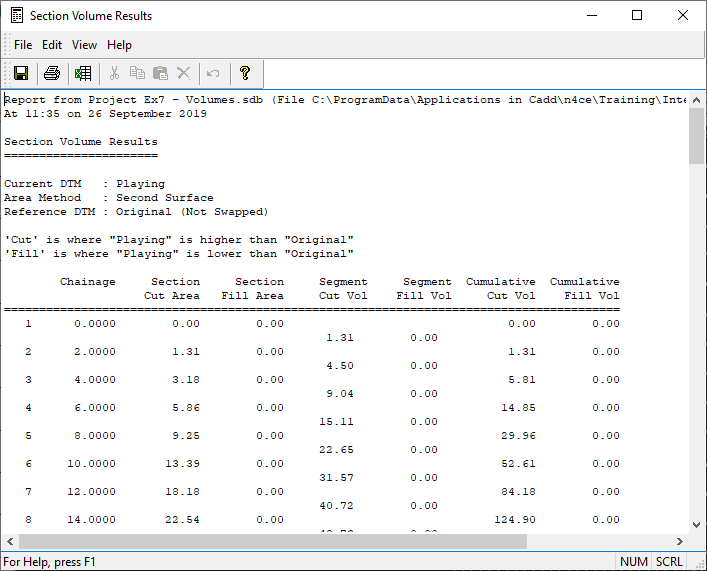Click the horizontal scrollbar right arrow
707x571 pixels.
pyautogui.click(x=679, y=541)
